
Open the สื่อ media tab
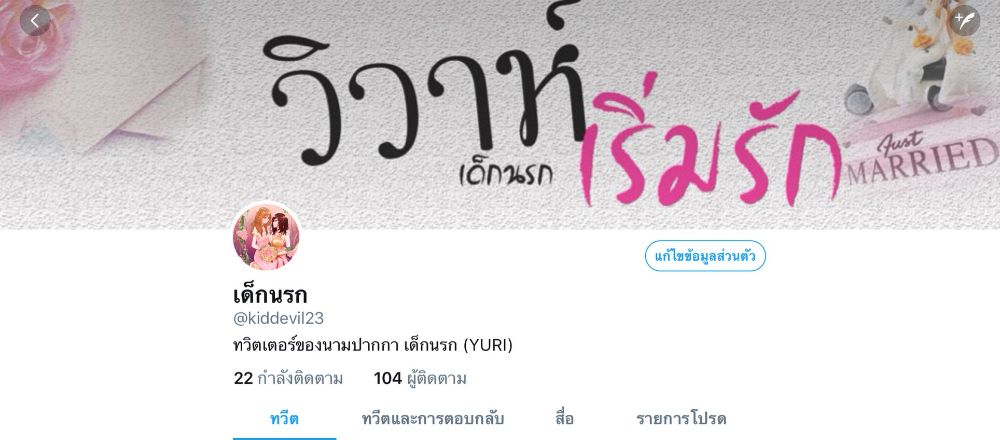[x=564, y=419]
